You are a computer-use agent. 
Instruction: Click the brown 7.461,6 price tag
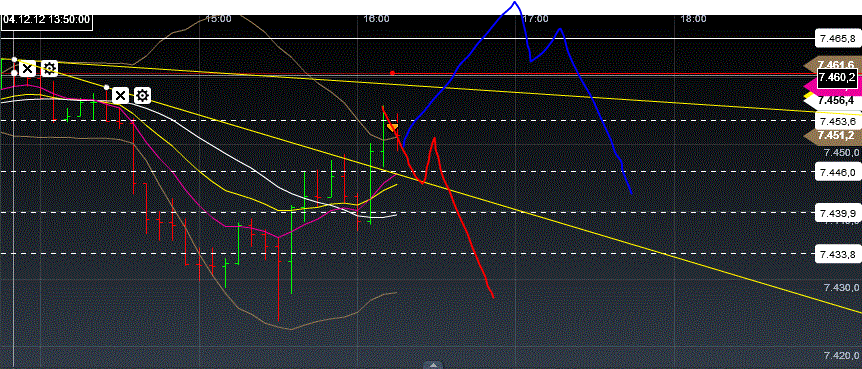coord(835,64)
